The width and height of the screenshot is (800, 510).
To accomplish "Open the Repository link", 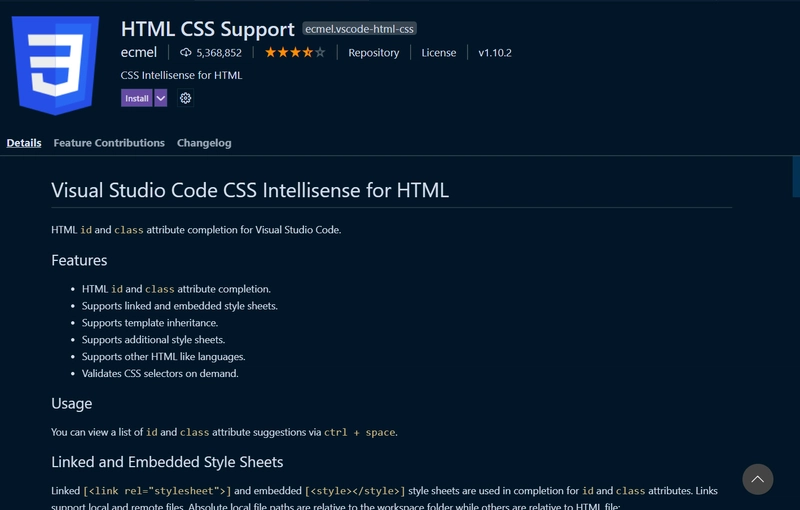I will point(373,53).
